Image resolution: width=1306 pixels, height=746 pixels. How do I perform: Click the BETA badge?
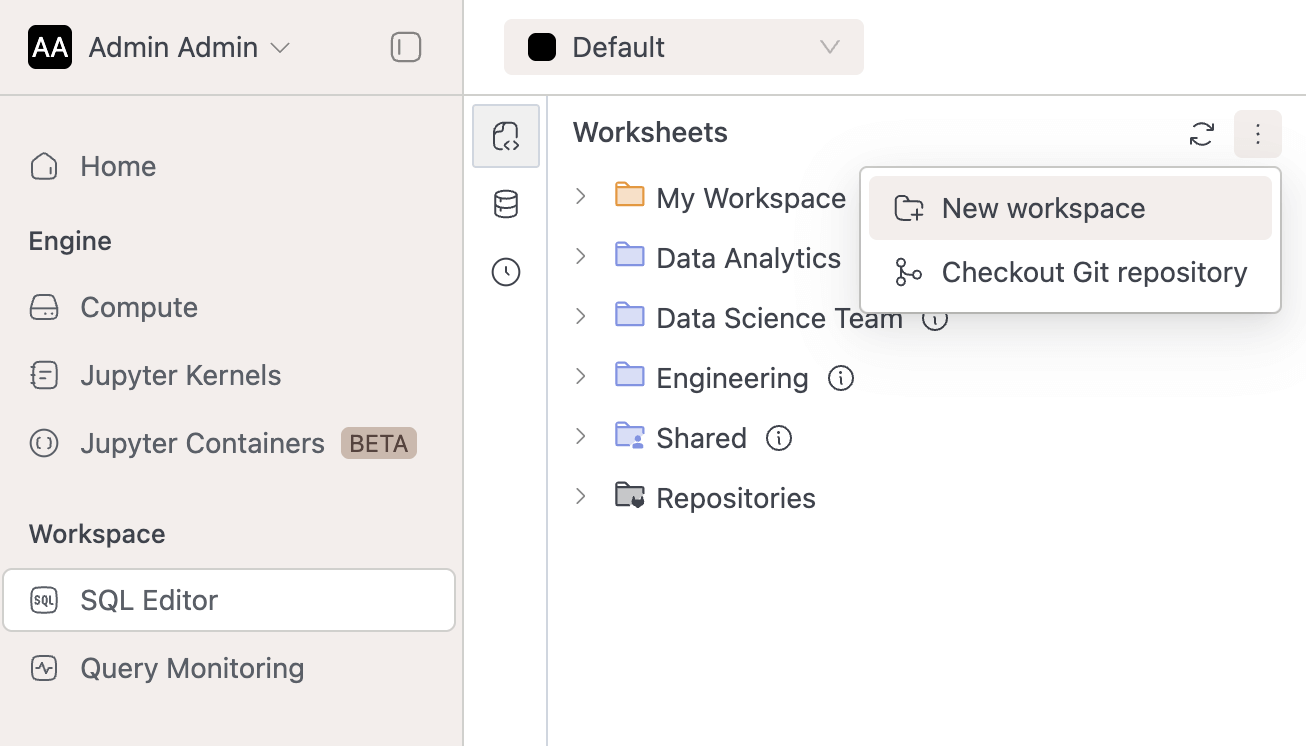(379, 443)
